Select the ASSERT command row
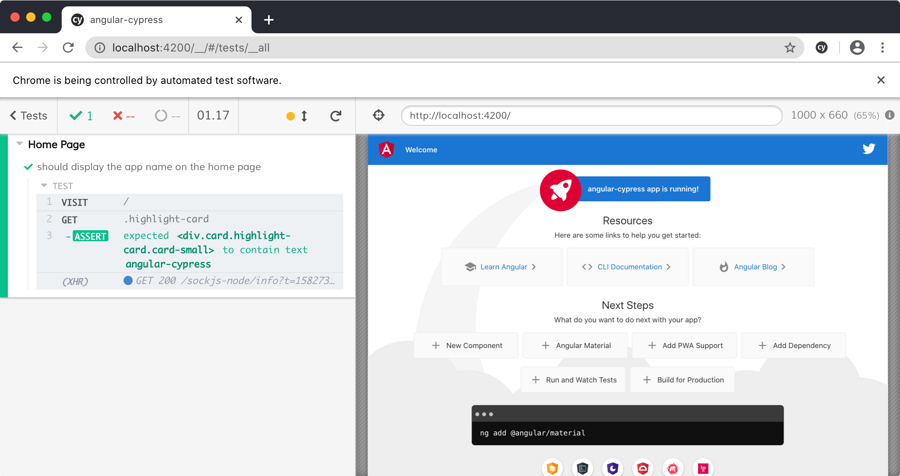Image resolution: width=900 pixels, height=476 pixels. 190,250
